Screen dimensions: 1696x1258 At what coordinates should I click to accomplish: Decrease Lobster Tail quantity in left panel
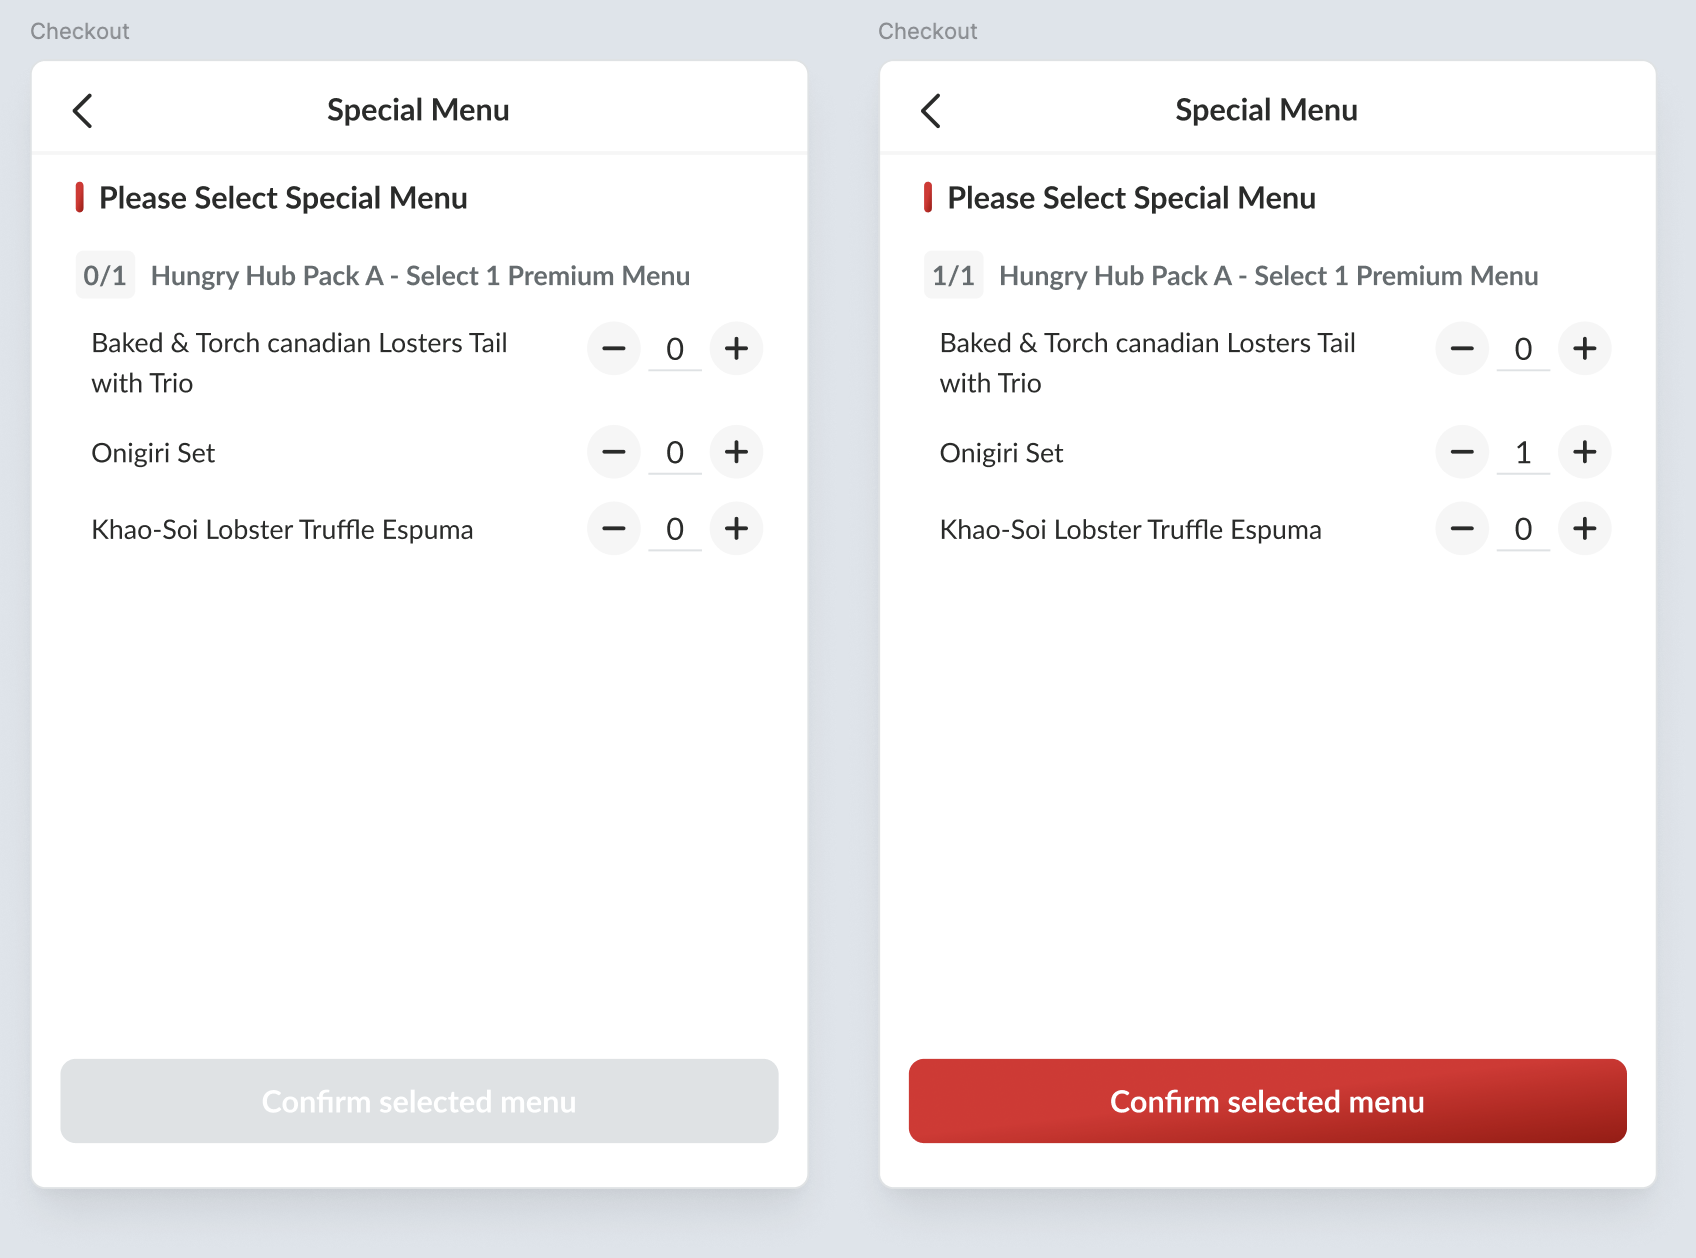pyautogui.click(x=614, y=349)
